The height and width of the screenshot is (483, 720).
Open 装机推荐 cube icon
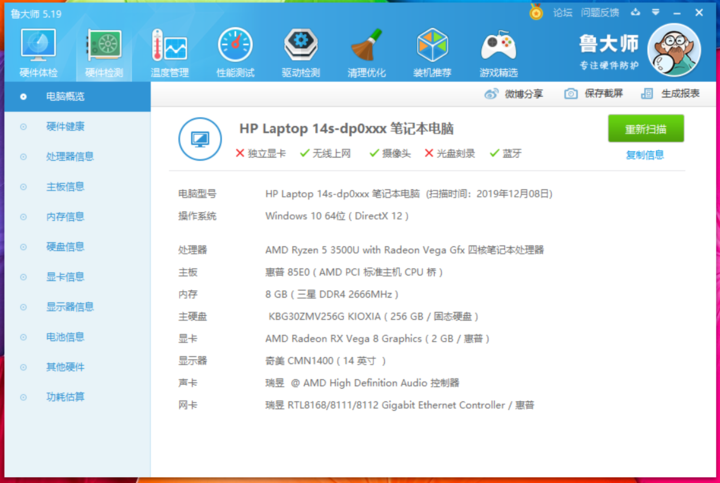(x=432, y=52)
